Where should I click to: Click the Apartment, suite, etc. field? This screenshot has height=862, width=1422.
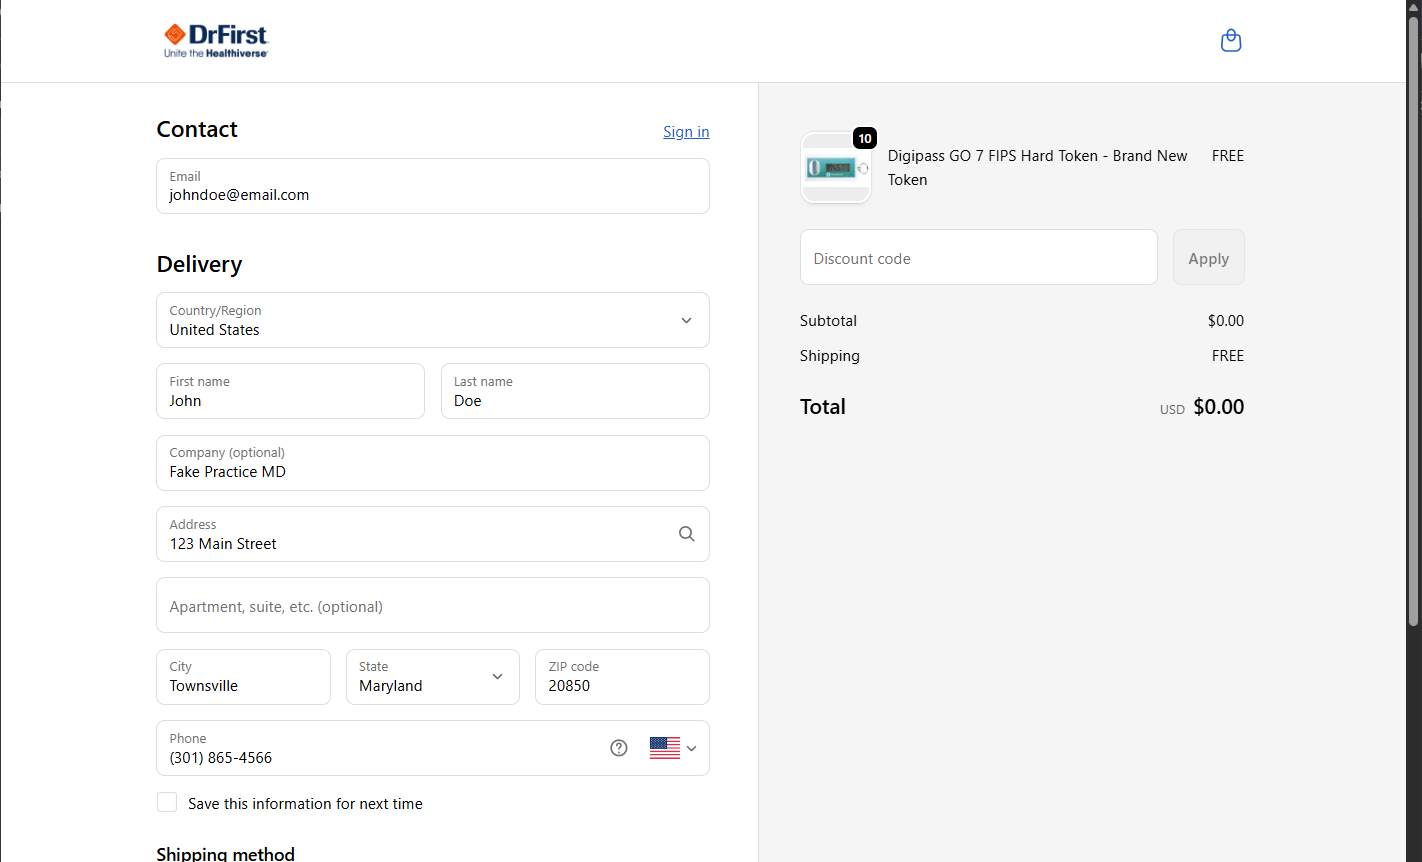[x=432, y=606]
